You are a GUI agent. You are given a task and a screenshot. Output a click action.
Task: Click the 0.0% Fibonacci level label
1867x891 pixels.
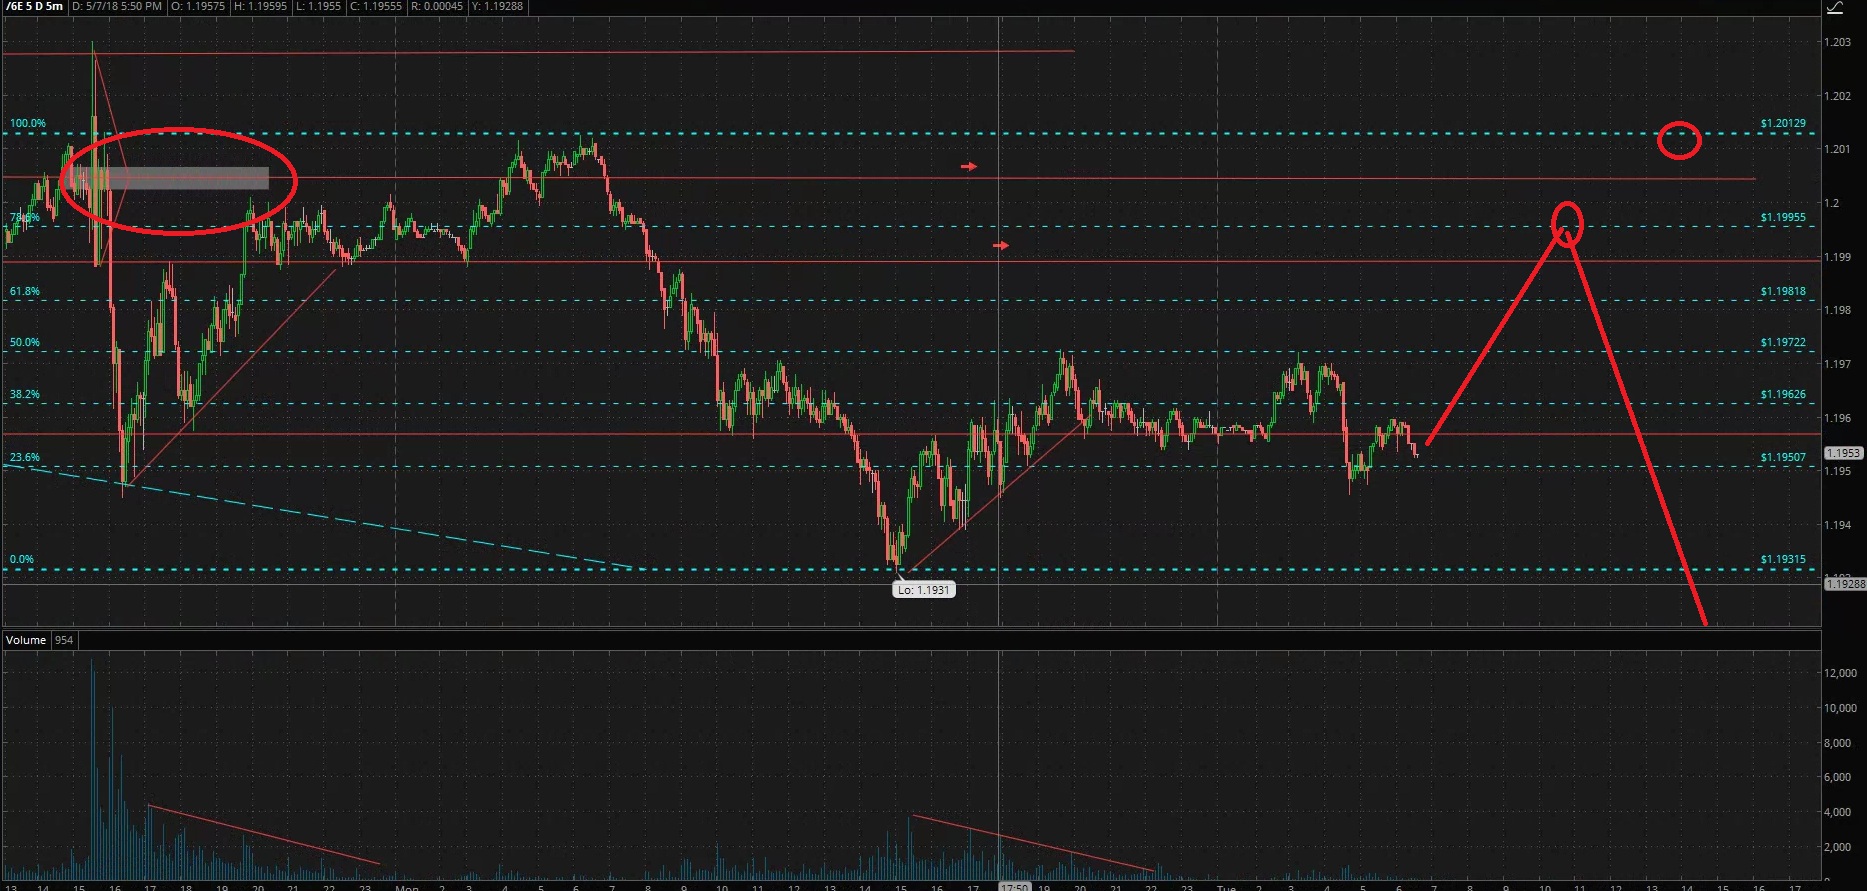pos(22,560)
